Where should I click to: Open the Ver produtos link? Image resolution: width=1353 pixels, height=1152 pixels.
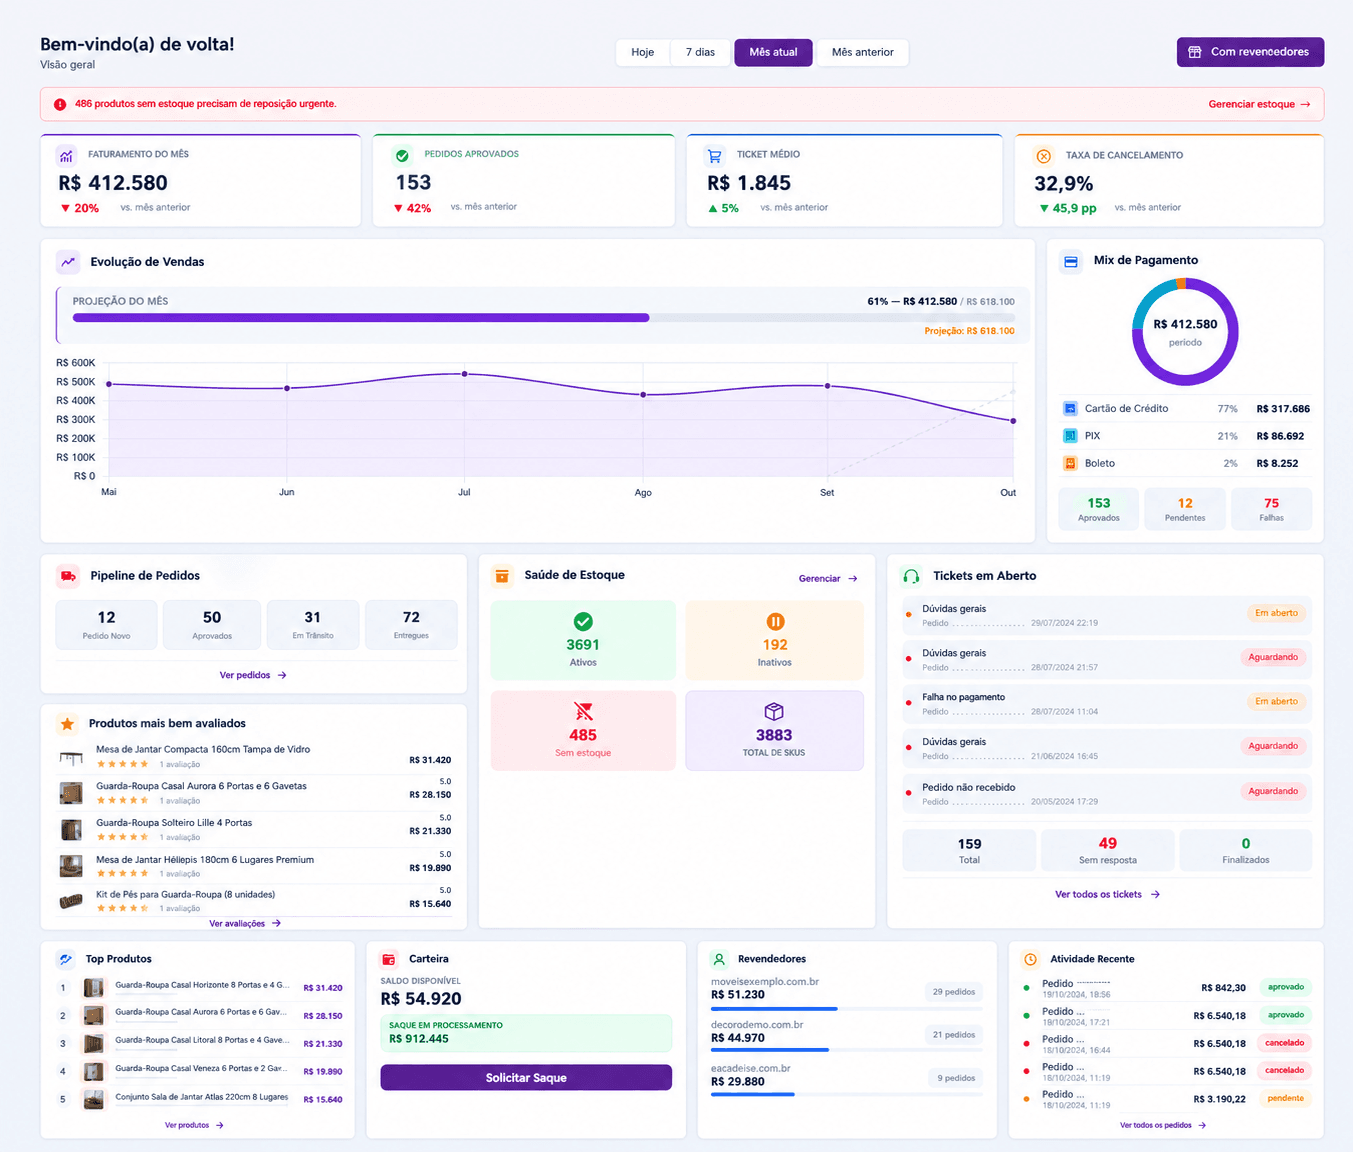[x=194, y=1125]
